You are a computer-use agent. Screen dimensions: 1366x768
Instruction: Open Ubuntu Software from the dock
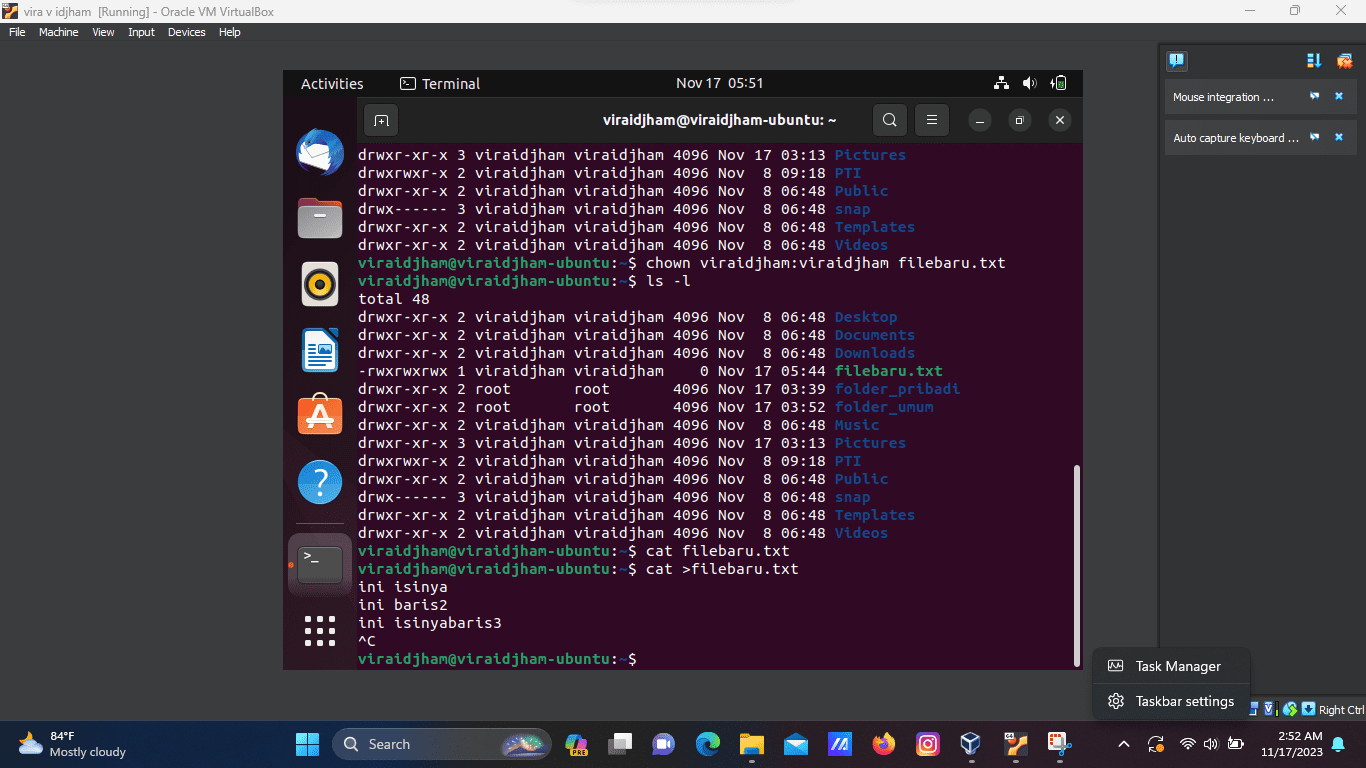click(320, 415)
